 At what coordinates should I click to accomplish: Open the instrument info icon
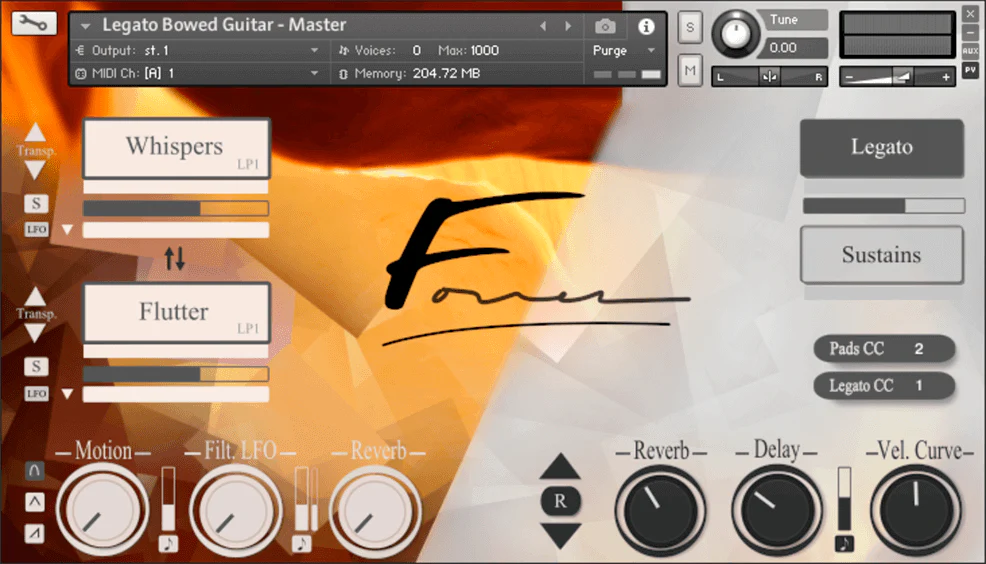[646, 26]
